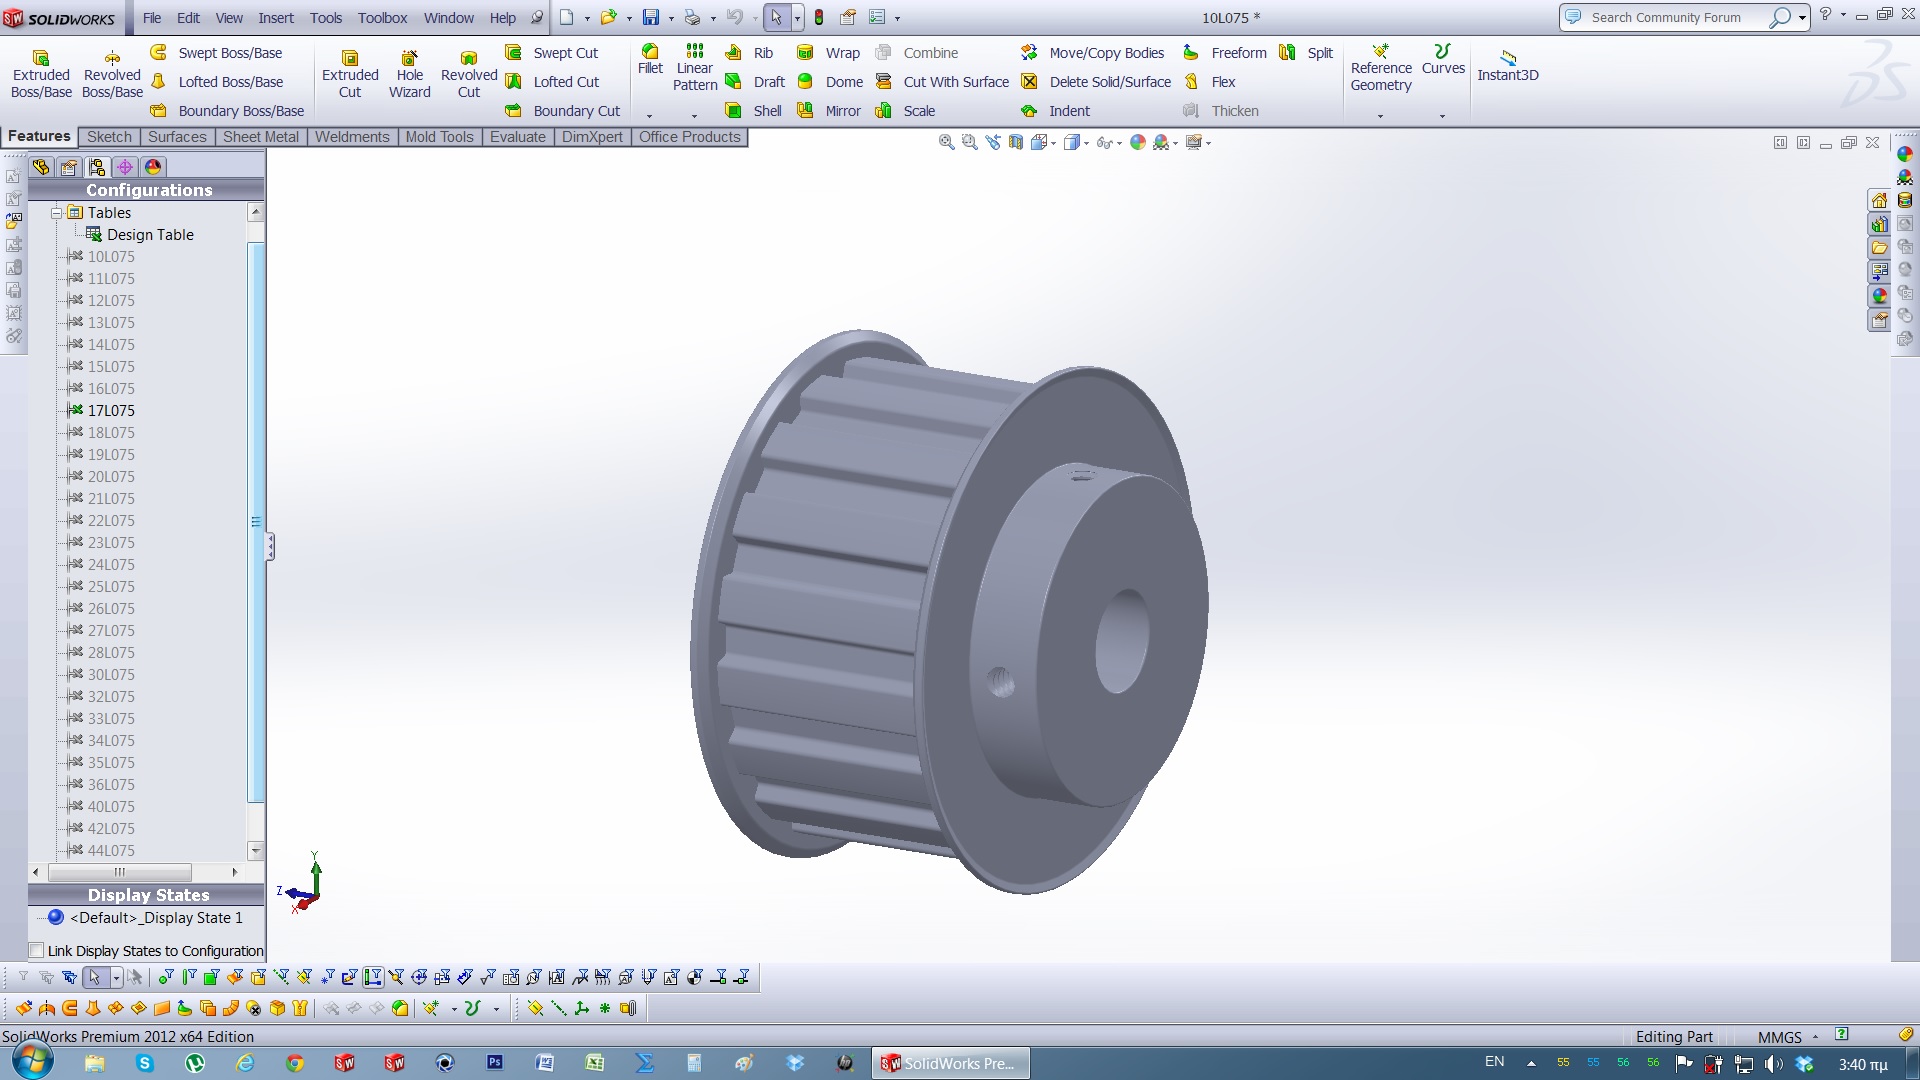Open the display style dropdown in view toolbar
Viewport: 1920px width, 1080px height.
click(x=1086, y=143)
